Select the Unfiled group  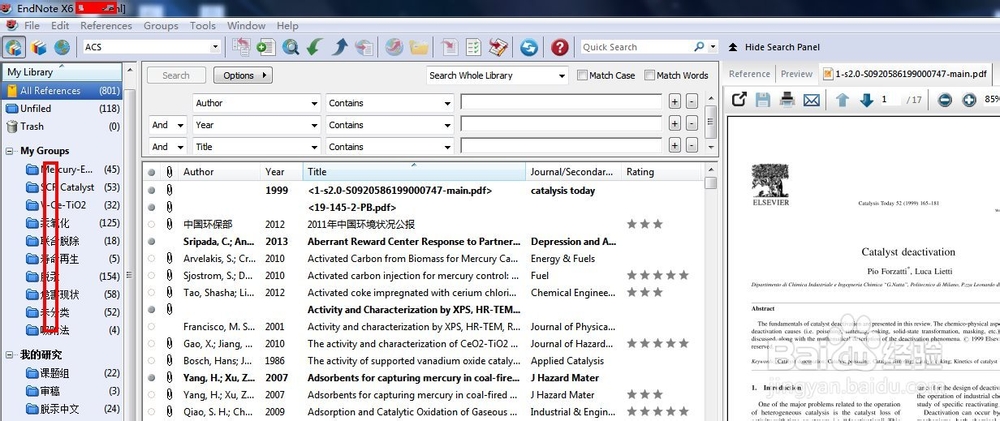[x=62, y=108]
